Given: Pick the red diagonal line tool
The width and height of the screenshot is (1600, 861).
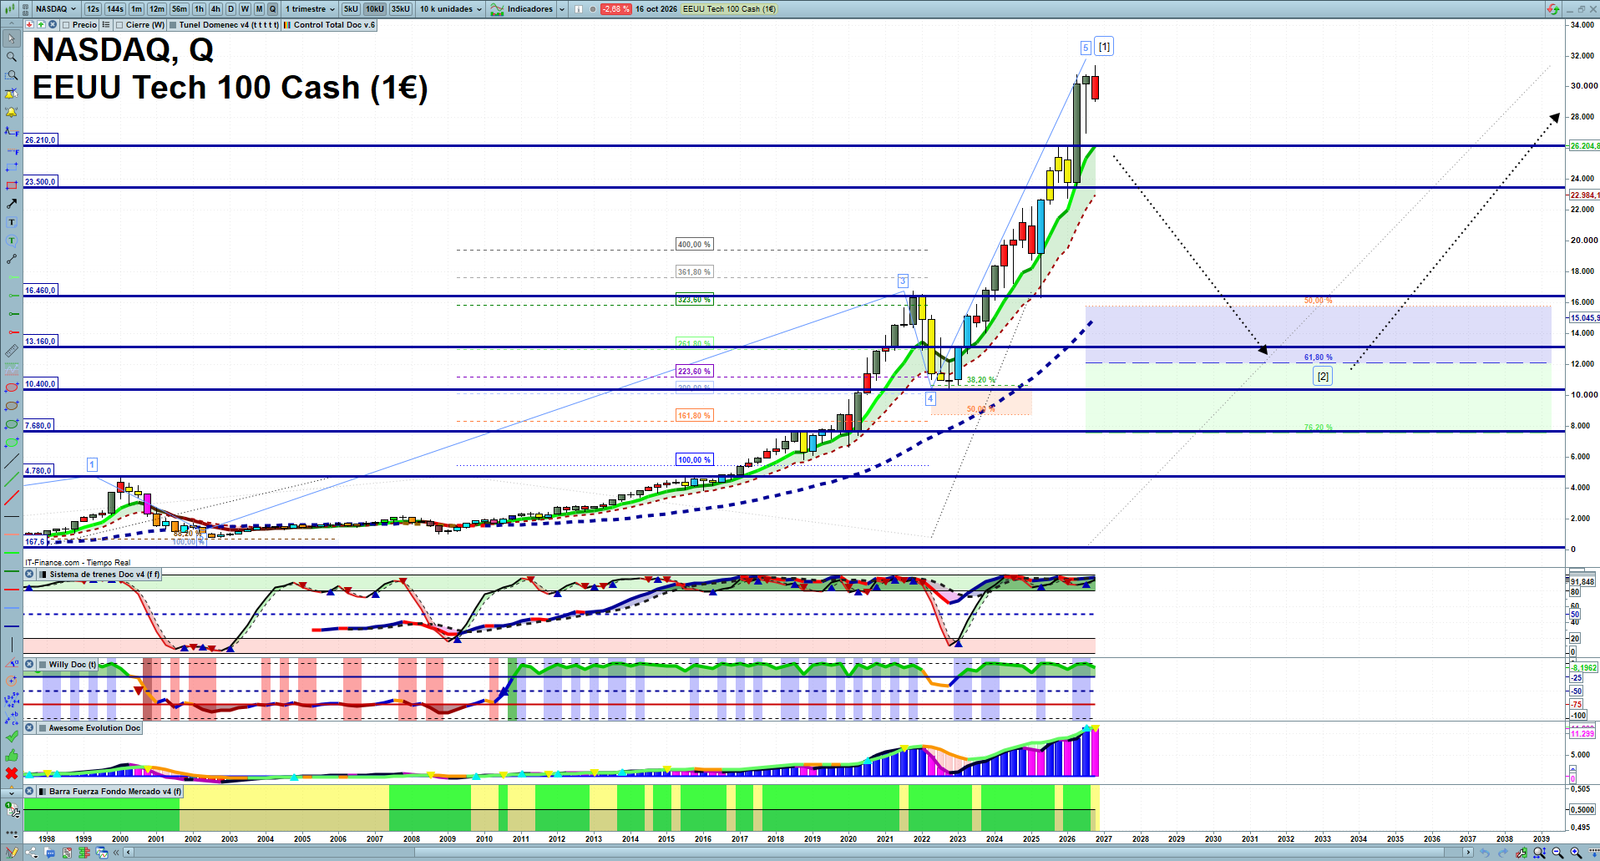Looking at the screenshot, I should [11, 498].
